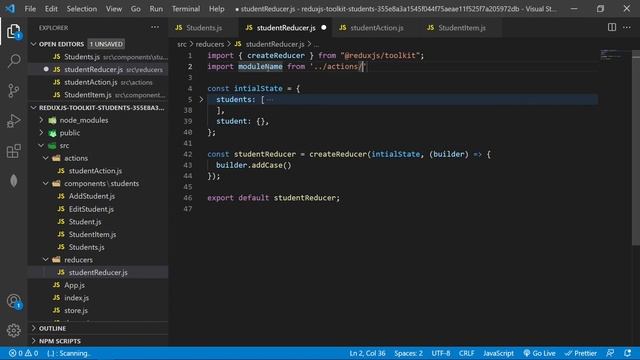Screen dimensions: 640x360
Task: Open the Source Control view
Action: click(x=13, y=91)
